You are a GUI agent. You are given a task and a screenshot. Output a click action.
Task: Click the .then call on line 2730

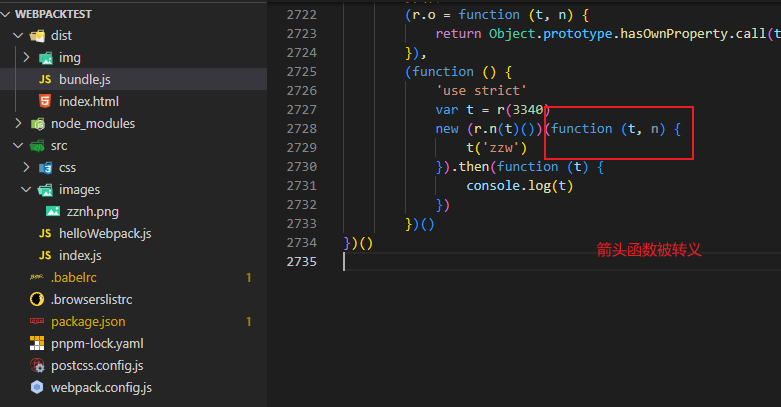(472, 167)
